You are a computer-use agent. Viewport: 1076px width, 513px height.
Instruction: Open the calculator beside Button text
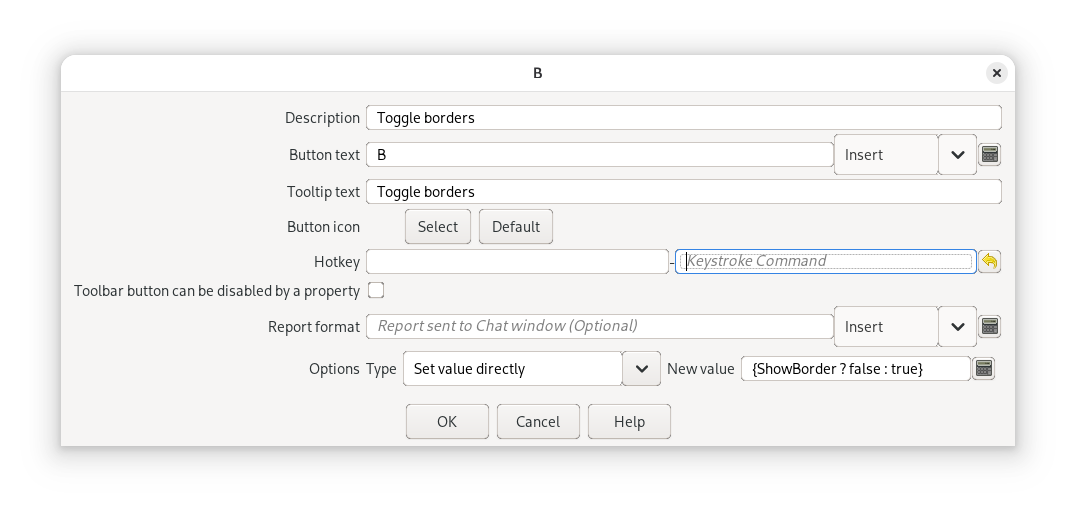click(989, 155)
